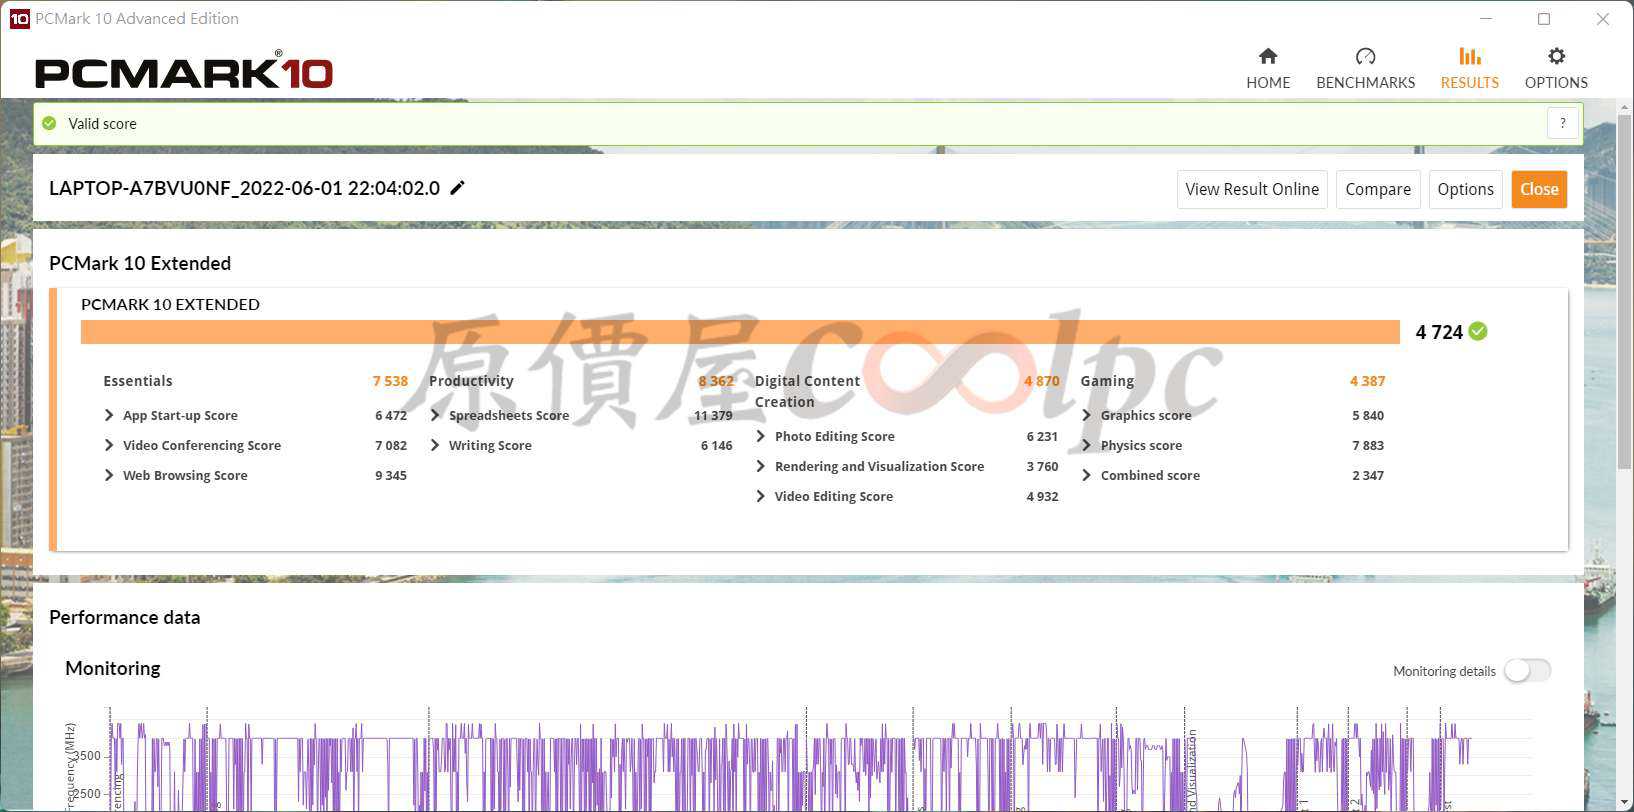Screen dimensions: 1634x812
Task: Expand Writing Score details
Action: point(435,445)
